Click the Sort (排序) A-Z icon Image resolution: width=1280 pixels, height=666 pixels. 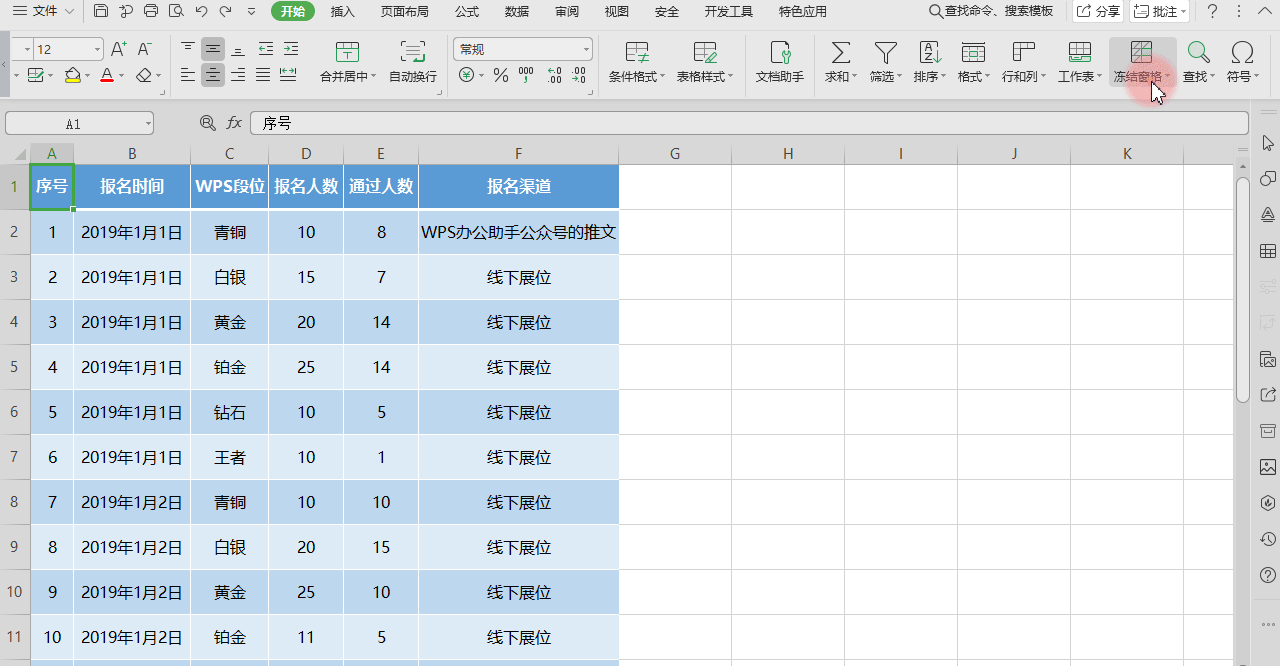pyautogui.click(x=929, y=53)
